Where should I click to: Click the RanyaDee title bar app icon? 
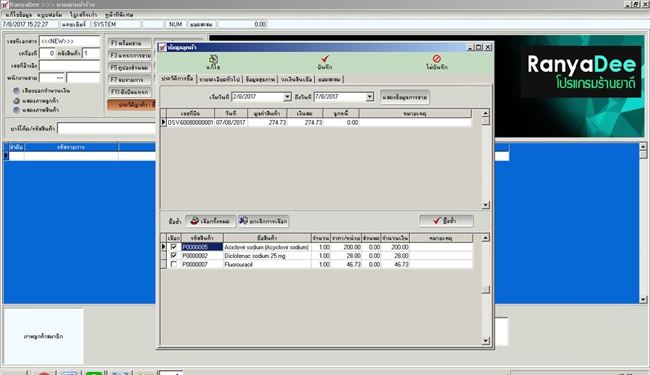coord(5,5)
